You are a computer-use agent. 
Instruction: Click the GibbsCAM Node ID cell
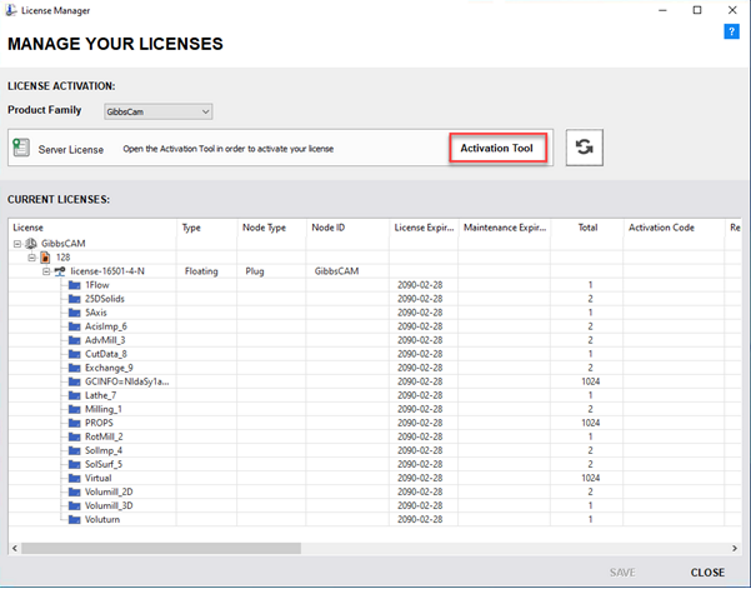coord(337,272)
